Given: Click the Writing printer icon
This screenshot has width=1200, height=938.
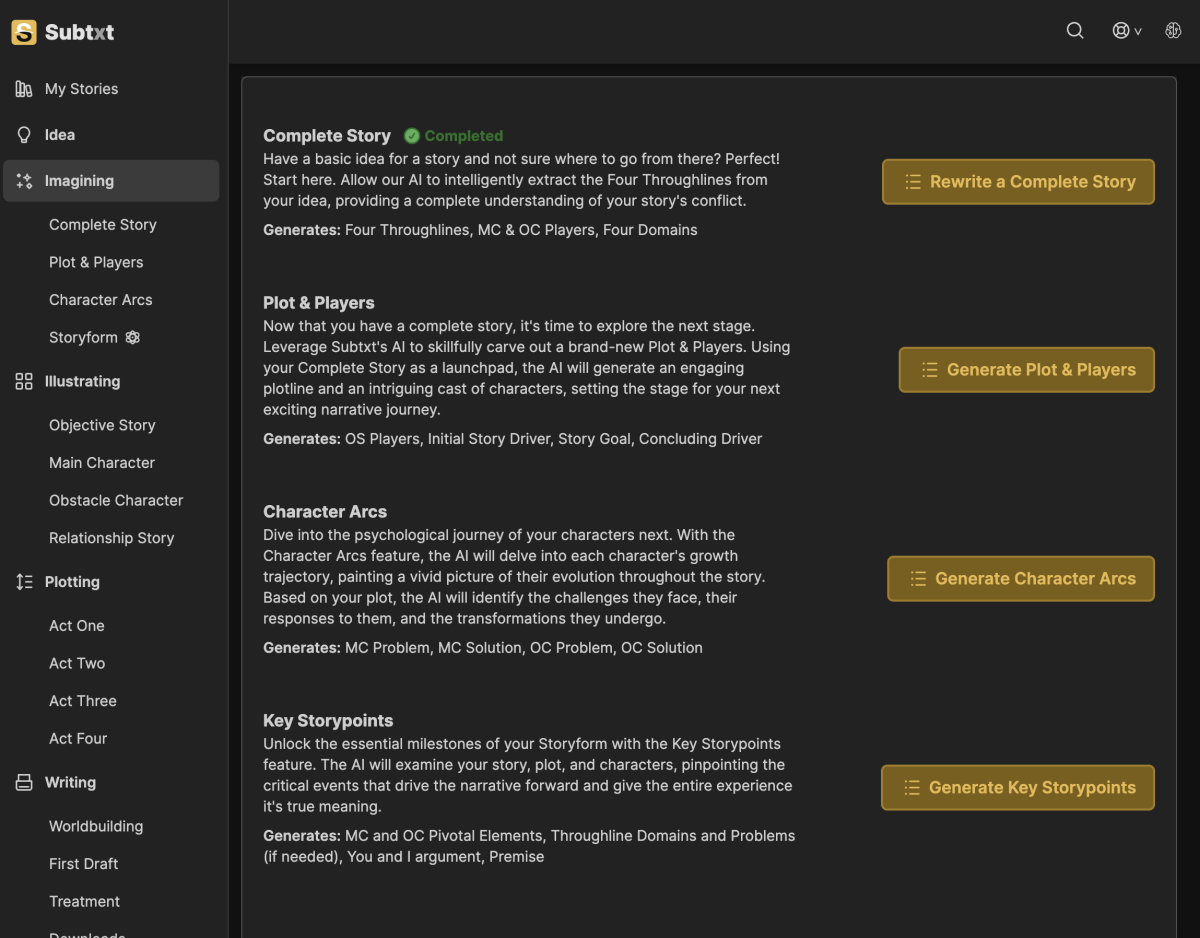Looking at the screenshot, I should 24,783.
